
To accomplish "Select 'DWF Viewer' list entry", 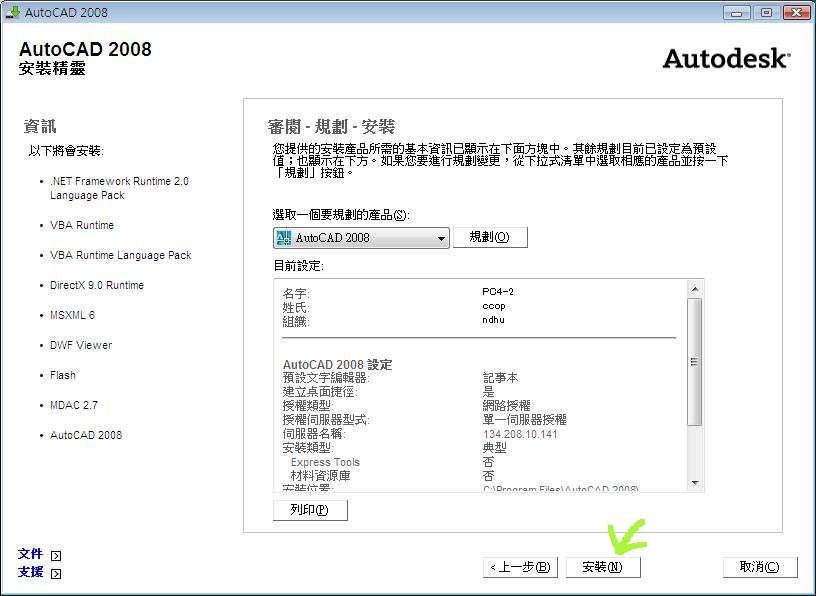I will point(81,345).
